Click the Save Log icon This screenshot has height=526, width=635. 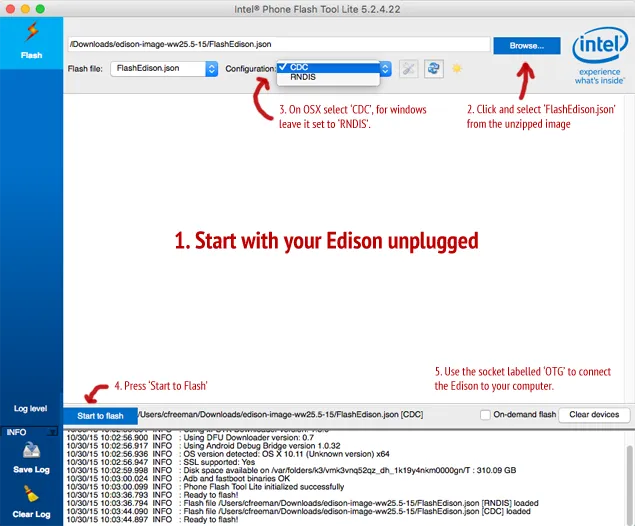pyautogui.click(x=31, y=450)
